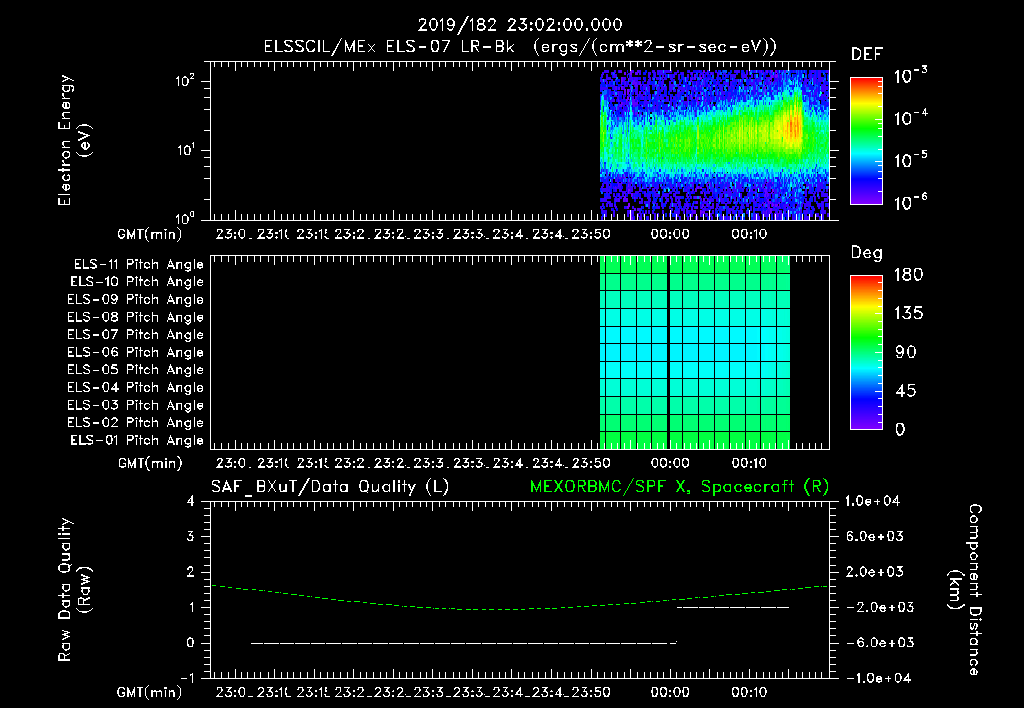This screenshot has height=708, width=1024.
Task: Click the green 'MEXORBMC/SPF X, Spacecraft (R)' legend
Action: 679,487
